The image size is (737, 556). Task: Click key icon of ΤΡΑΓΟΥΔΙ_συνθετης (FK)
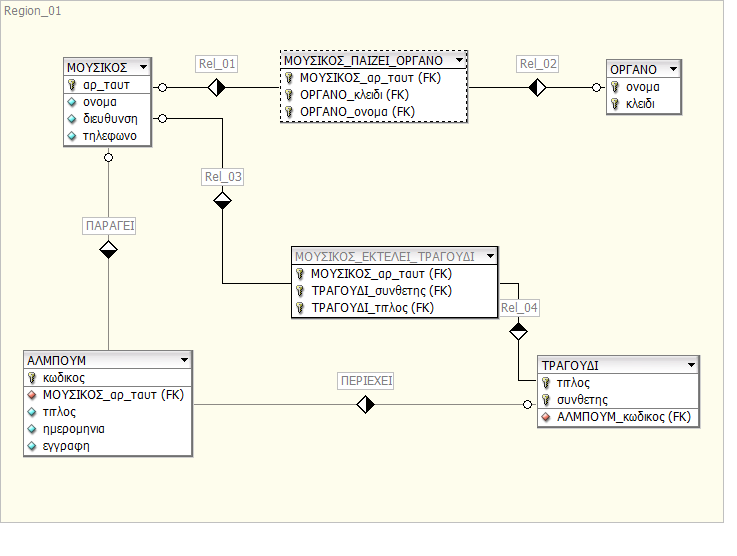pyautogui.click(x=300, y=290)
